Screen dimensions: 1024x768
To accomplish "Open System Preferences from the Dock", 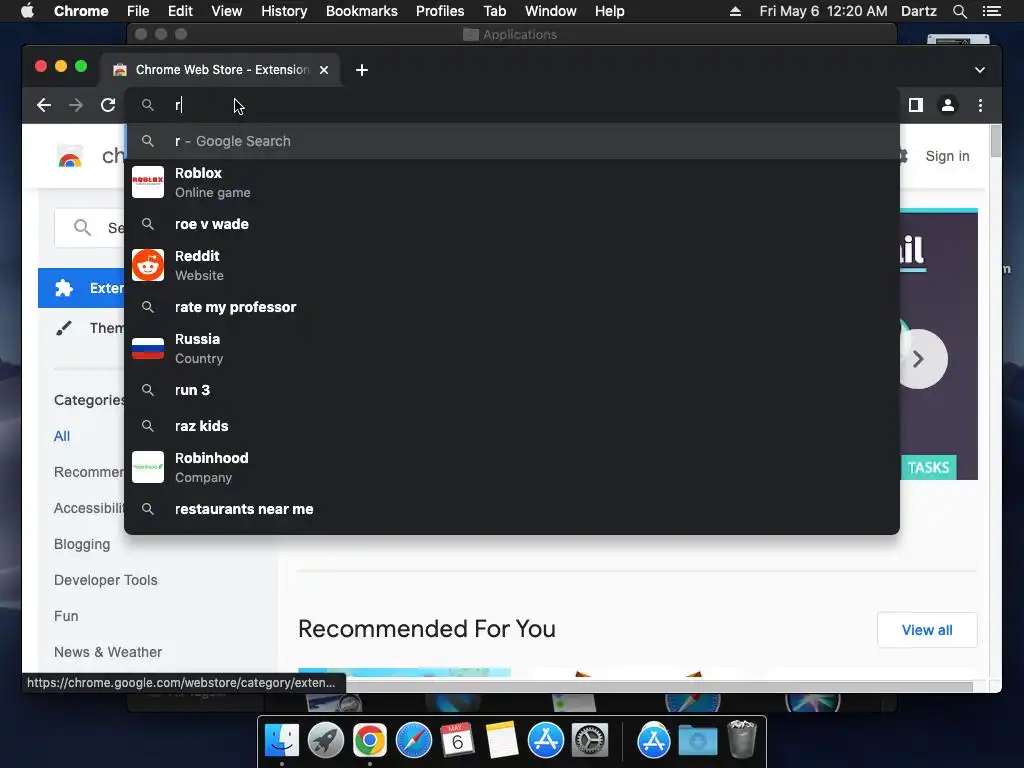I will tap(590, 741).
